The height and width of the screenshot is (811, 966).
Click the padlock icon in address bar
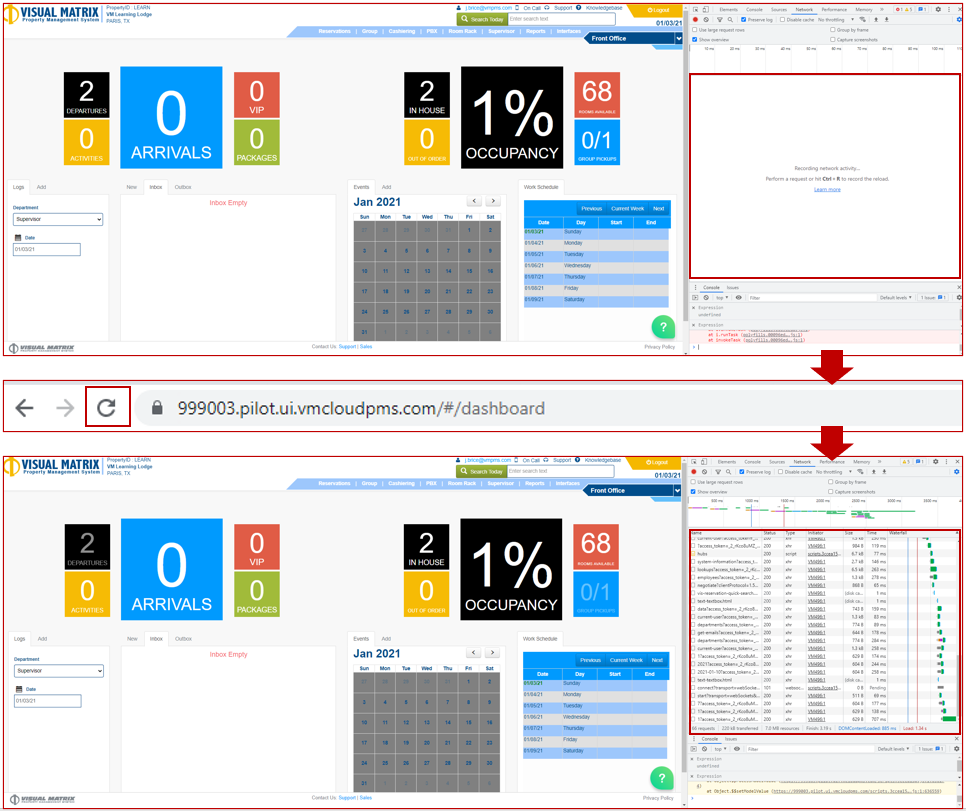point(156,408)
